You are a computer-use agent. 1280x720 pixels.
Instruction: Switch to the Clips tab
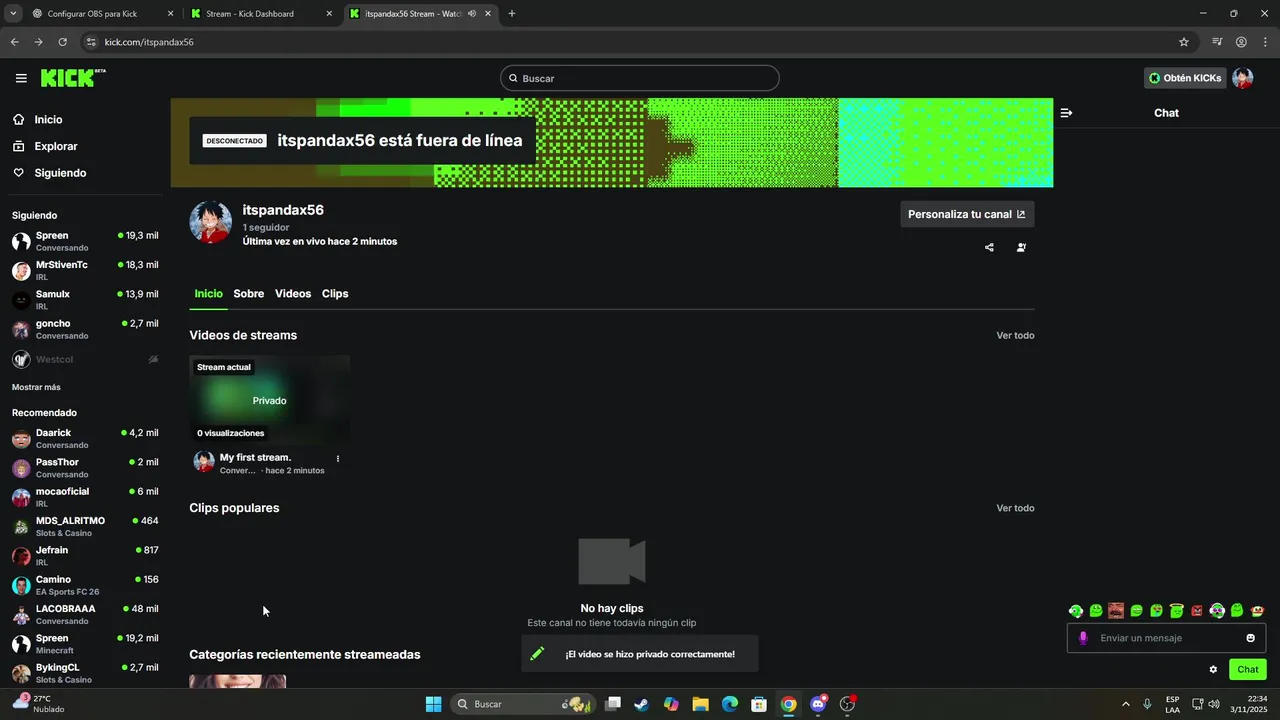tap(335, 294)
